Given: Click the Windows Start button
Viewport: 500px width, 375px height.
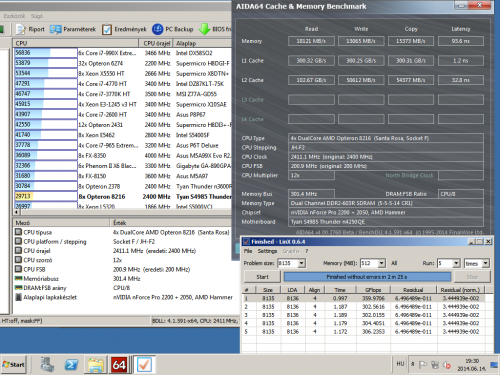Looking at the screenshot, I should point(13,365).
